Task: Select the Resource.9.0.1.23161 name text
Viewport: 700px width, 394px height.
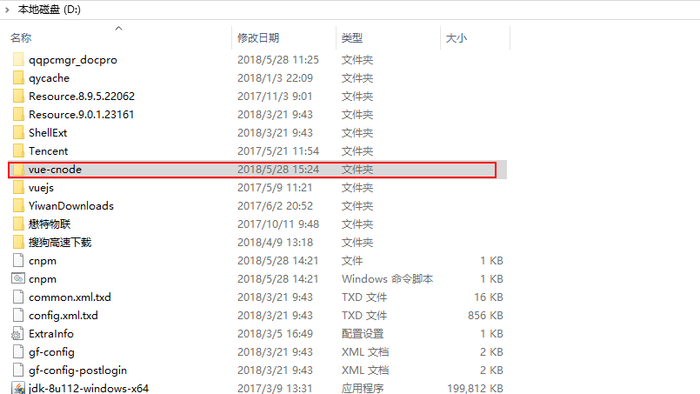Action: click(81, 114)
